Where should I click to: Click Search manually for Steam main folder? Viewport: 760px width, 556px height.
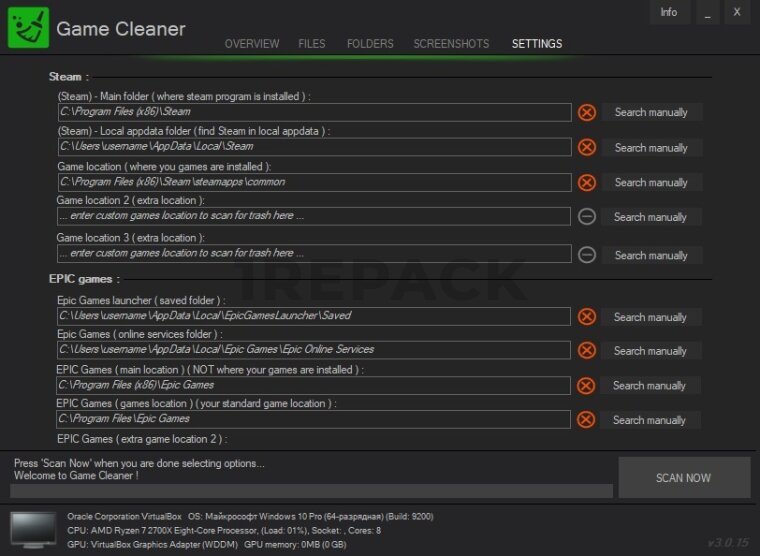(651, 112)
